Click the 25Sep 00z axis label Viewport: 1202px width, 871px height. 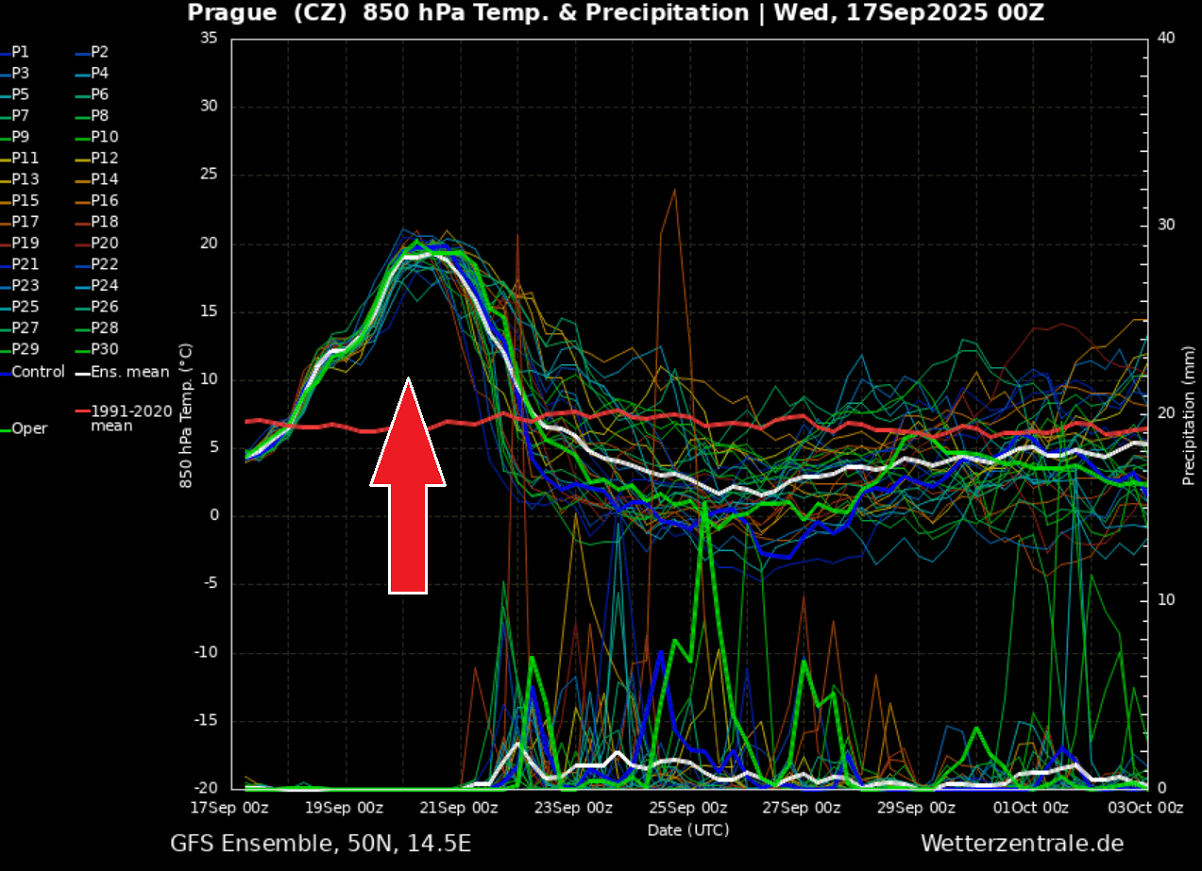pos(688,807)
